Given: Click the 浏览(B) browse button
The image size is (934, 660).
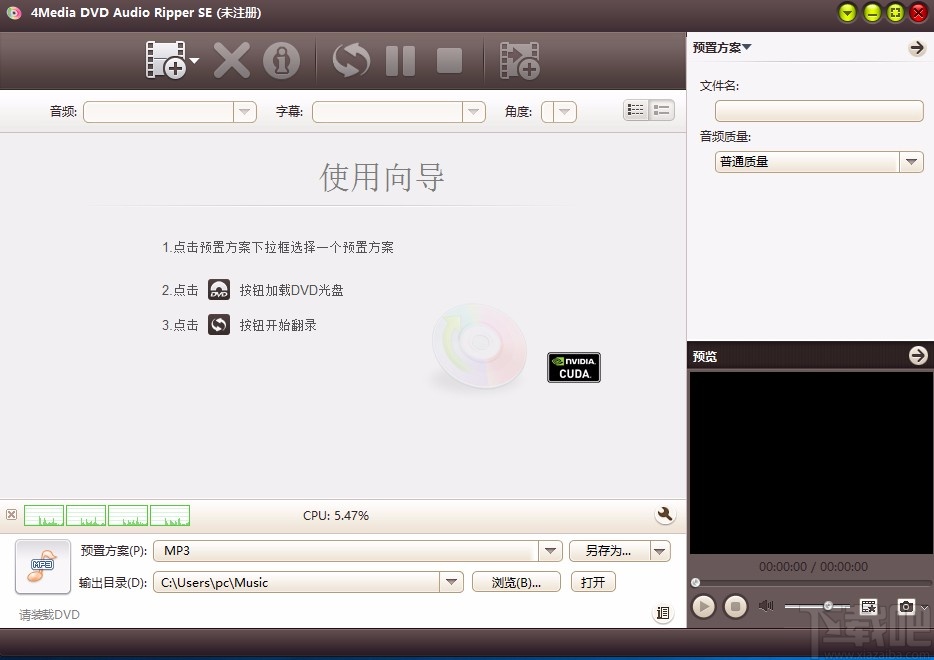Looking at the screenshot, I should (516, 582).
